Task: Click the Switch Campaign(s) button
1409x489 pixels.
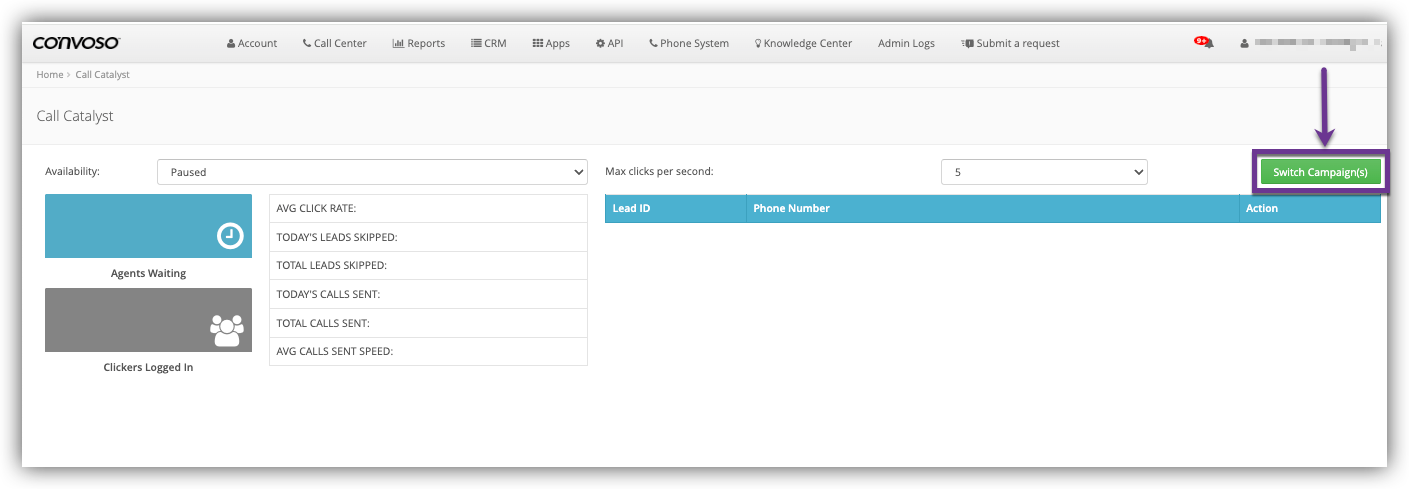Action: 1320,172
